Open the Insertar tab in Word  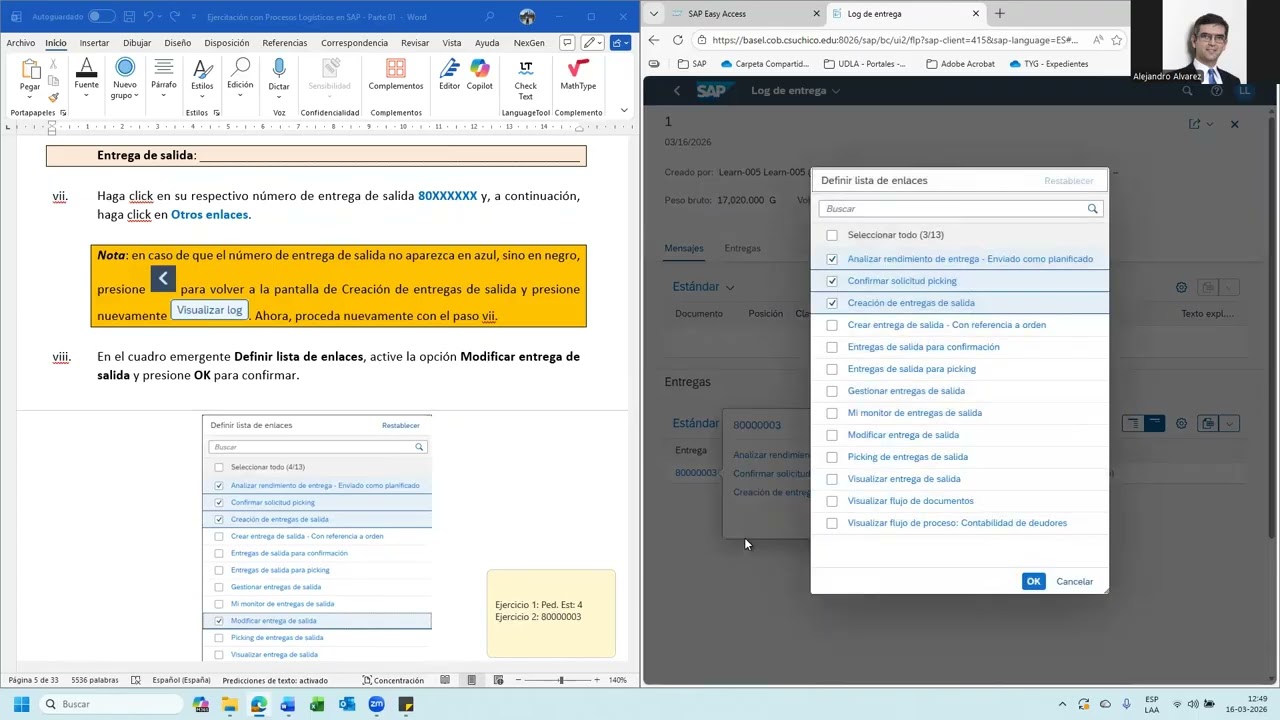(x=94, y=43)
